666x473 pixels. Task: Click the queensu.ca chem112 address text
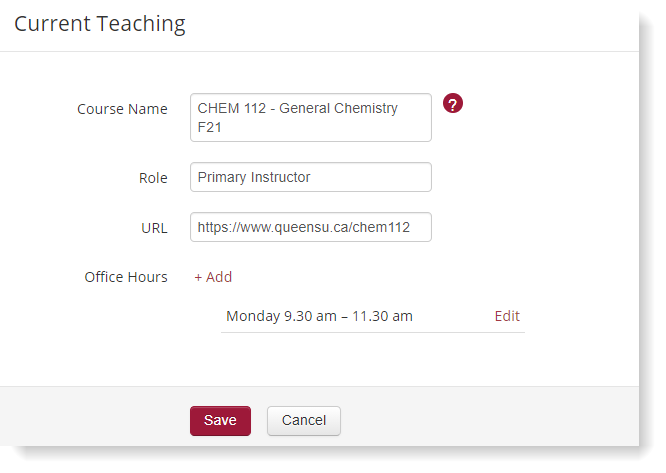pyautogui.click(x=304, y=227)
